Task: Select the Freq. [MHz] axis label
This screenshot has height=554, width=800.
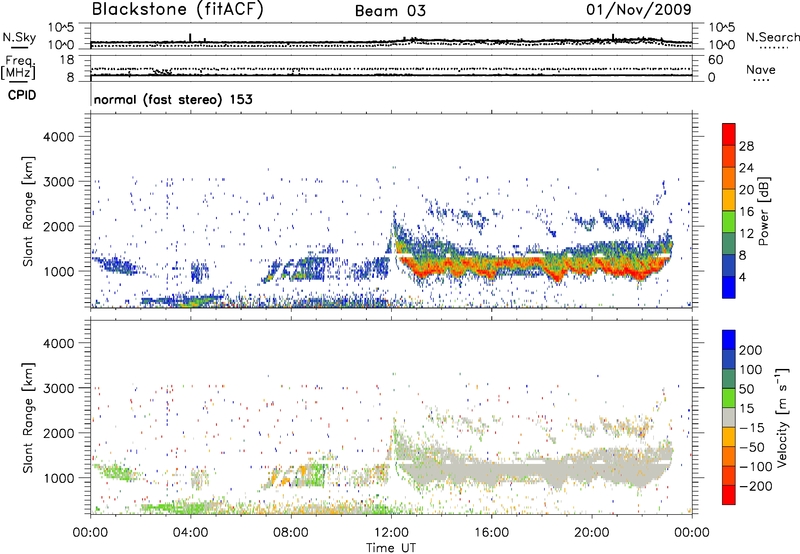Action: (x=19, y=67)
